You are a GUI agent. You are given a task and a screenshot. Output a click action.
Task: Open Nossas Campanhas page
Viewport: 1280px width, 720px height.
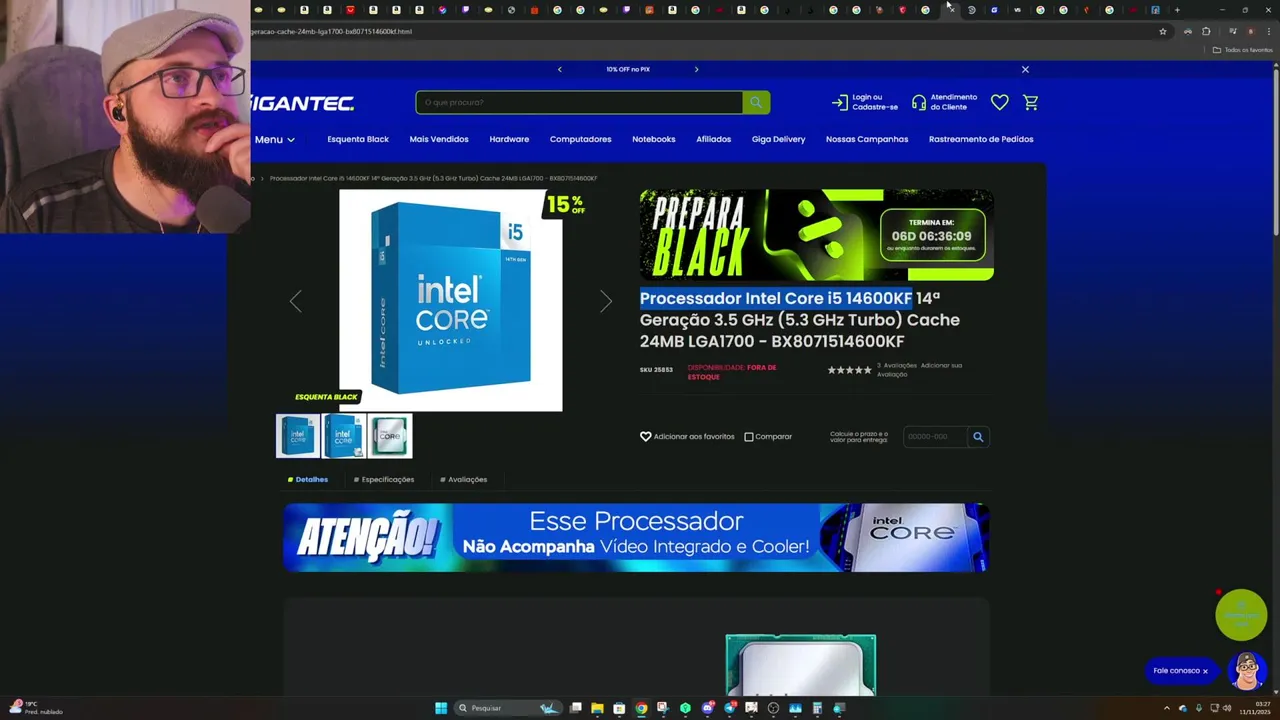click(x=867, y=139)
